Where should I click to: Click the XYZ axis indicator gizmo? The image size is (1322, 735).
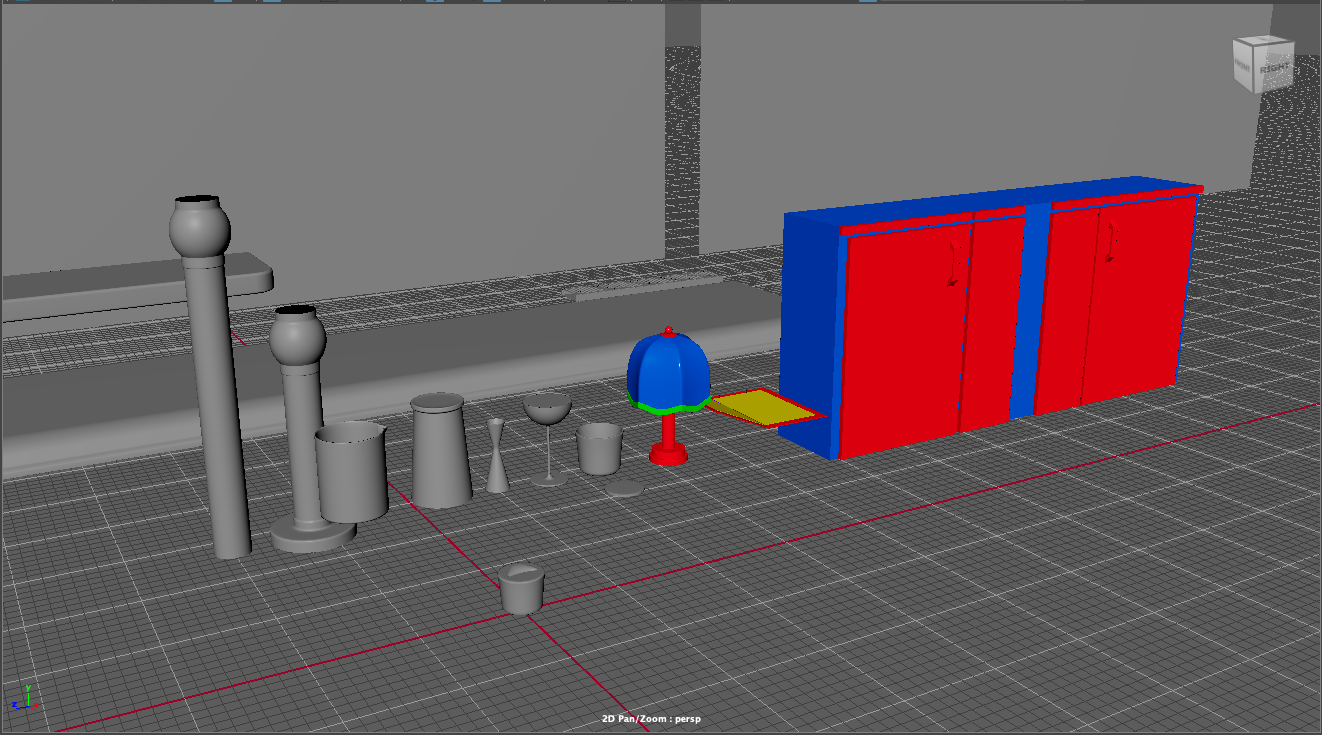(25, 698)
